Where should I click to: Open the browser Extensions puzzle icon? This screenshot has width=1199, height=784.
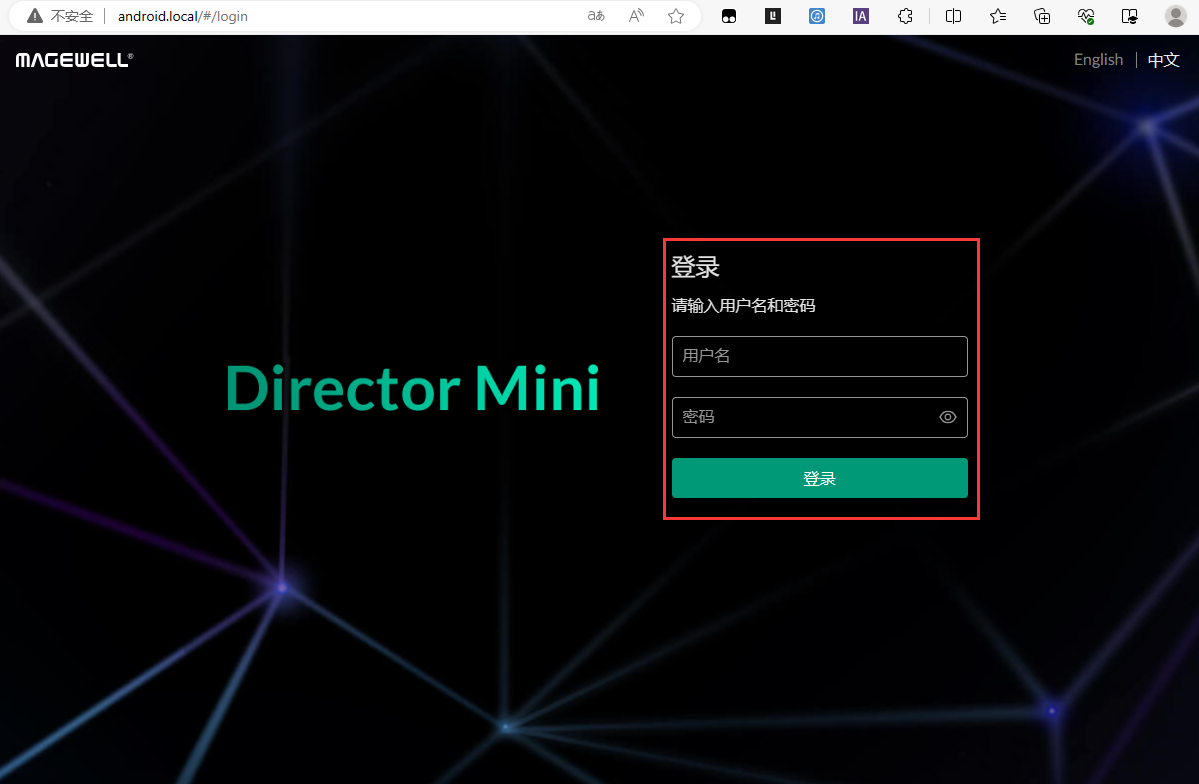tap(905, 16)
